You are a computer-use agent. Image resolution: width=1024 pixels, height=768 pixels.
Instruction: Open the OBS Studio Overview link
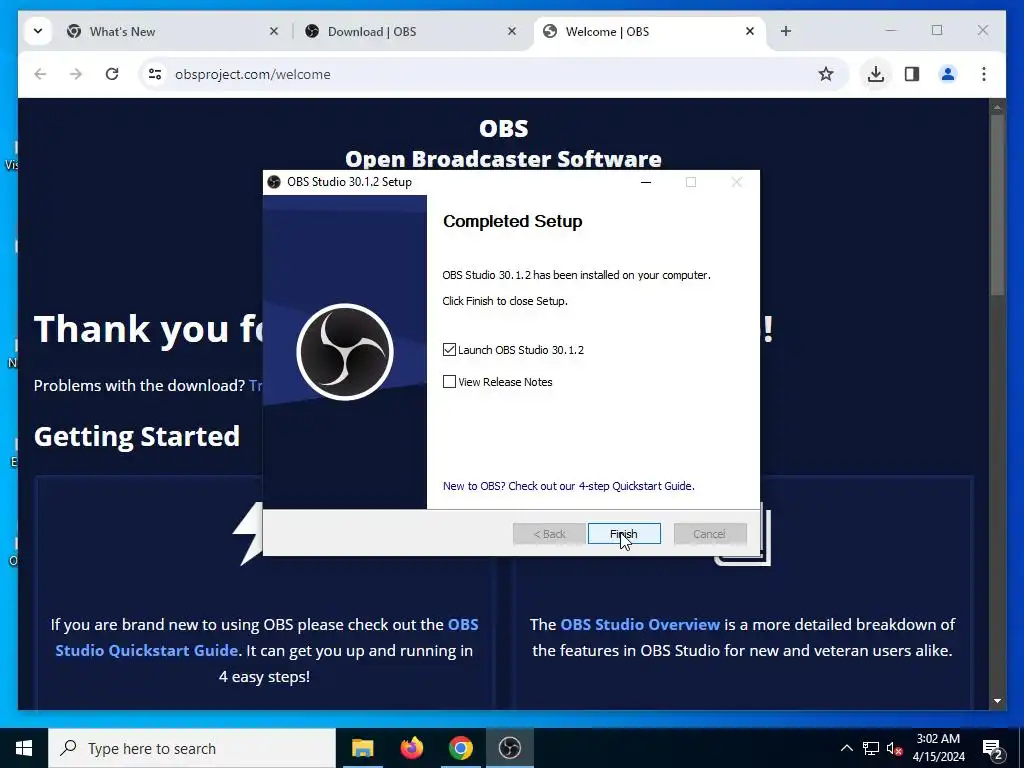click(640, 624)
